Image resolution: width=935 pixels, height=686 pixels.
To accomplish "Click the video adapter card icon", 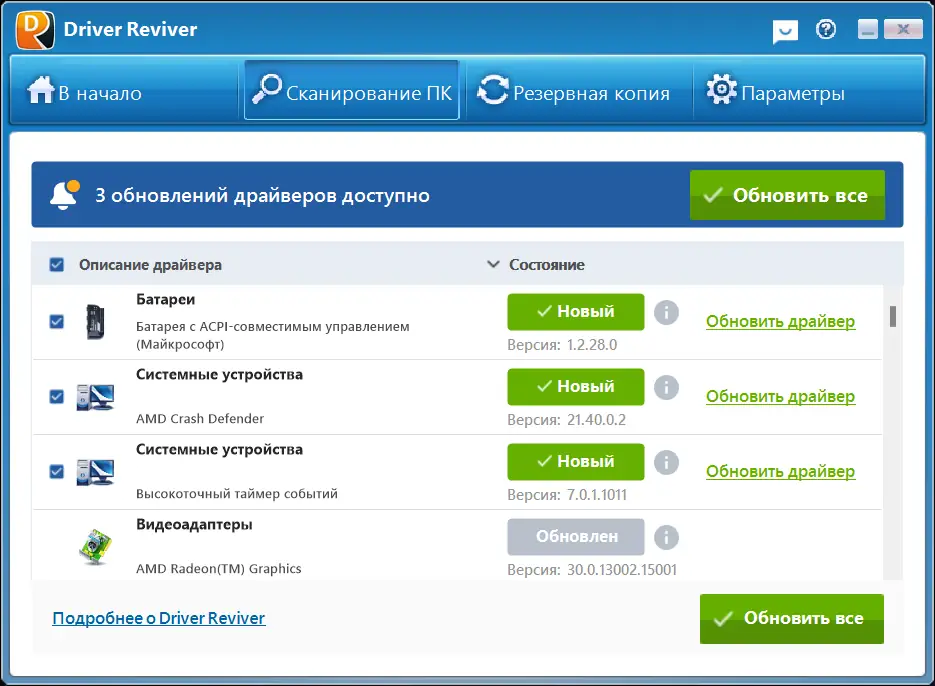I will click(95, 546).
